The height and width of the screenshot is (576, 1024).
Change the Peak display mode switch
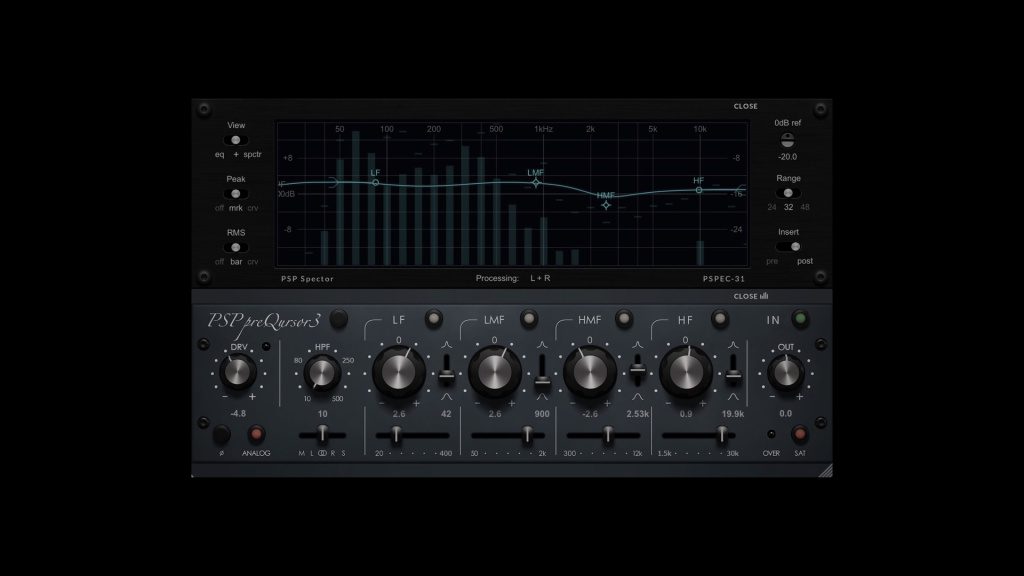pyautogui.click(x=236, y=194)
